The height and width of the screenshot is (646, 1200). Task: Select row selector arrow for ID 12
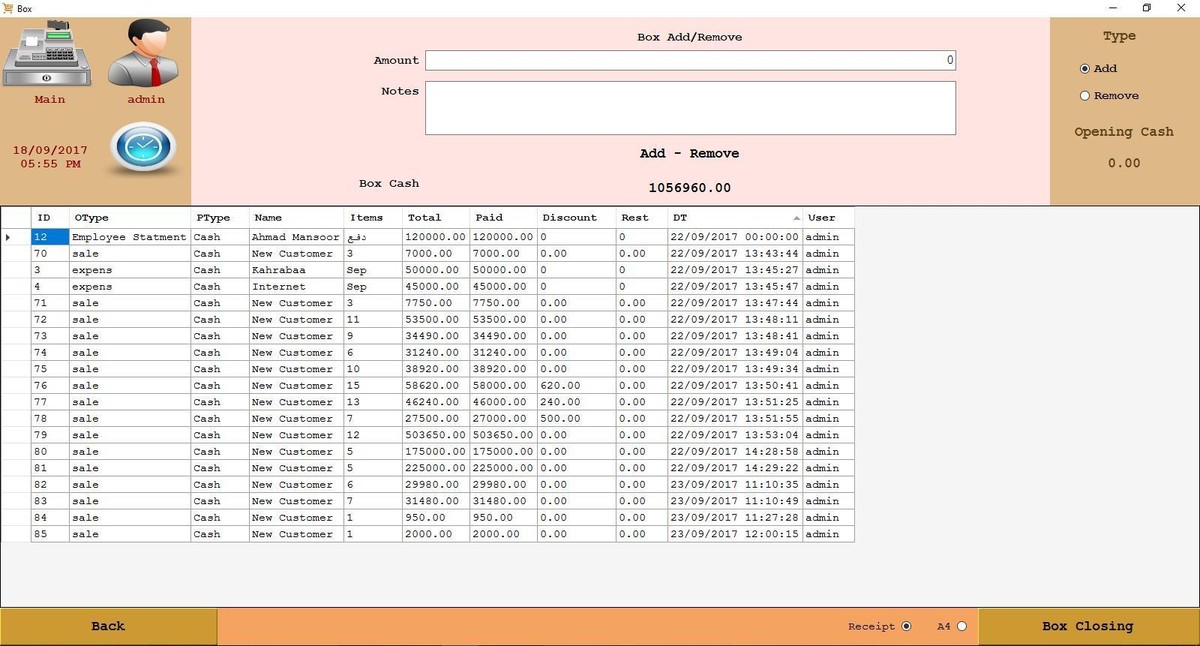tap(9, 237)
